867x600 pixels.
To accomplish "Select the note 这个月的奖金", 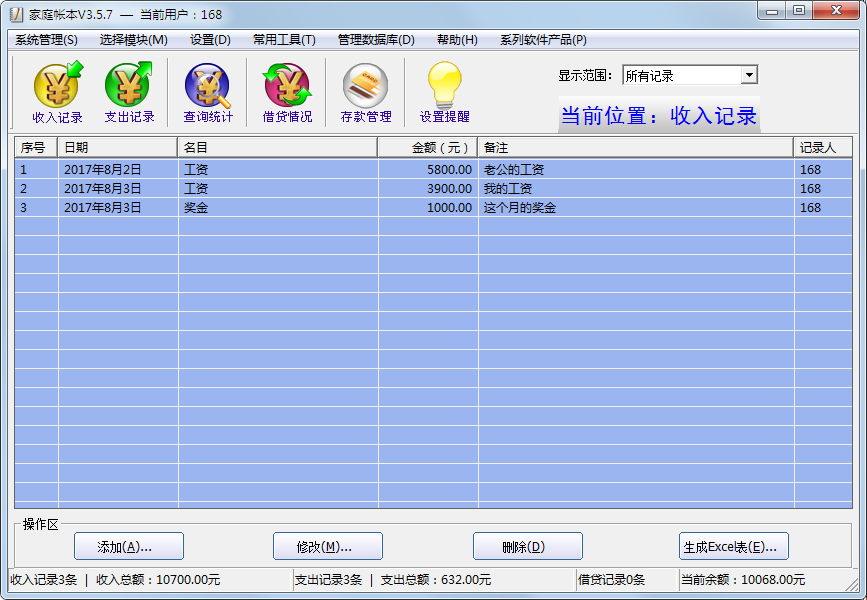I will [x=520, y=208].
